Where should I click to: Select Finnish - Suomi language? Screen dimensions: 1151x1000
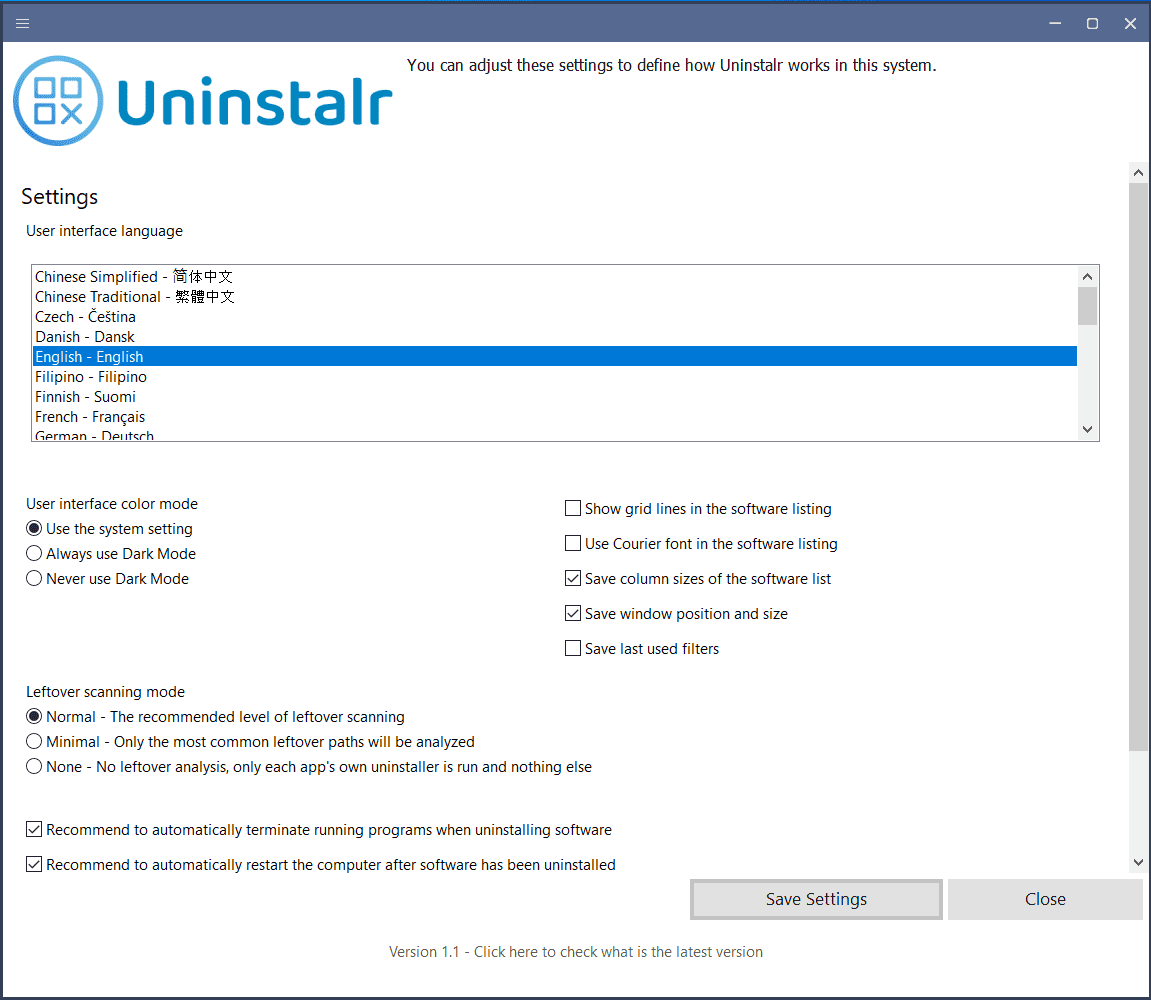554,396
